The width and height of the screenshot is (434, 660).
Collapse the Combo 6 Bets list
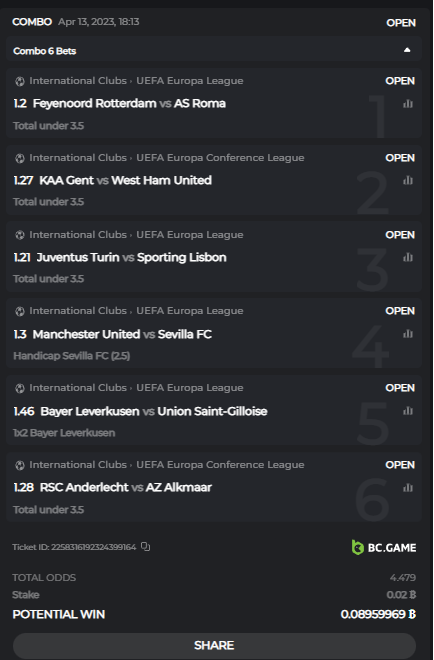(407, 50)
